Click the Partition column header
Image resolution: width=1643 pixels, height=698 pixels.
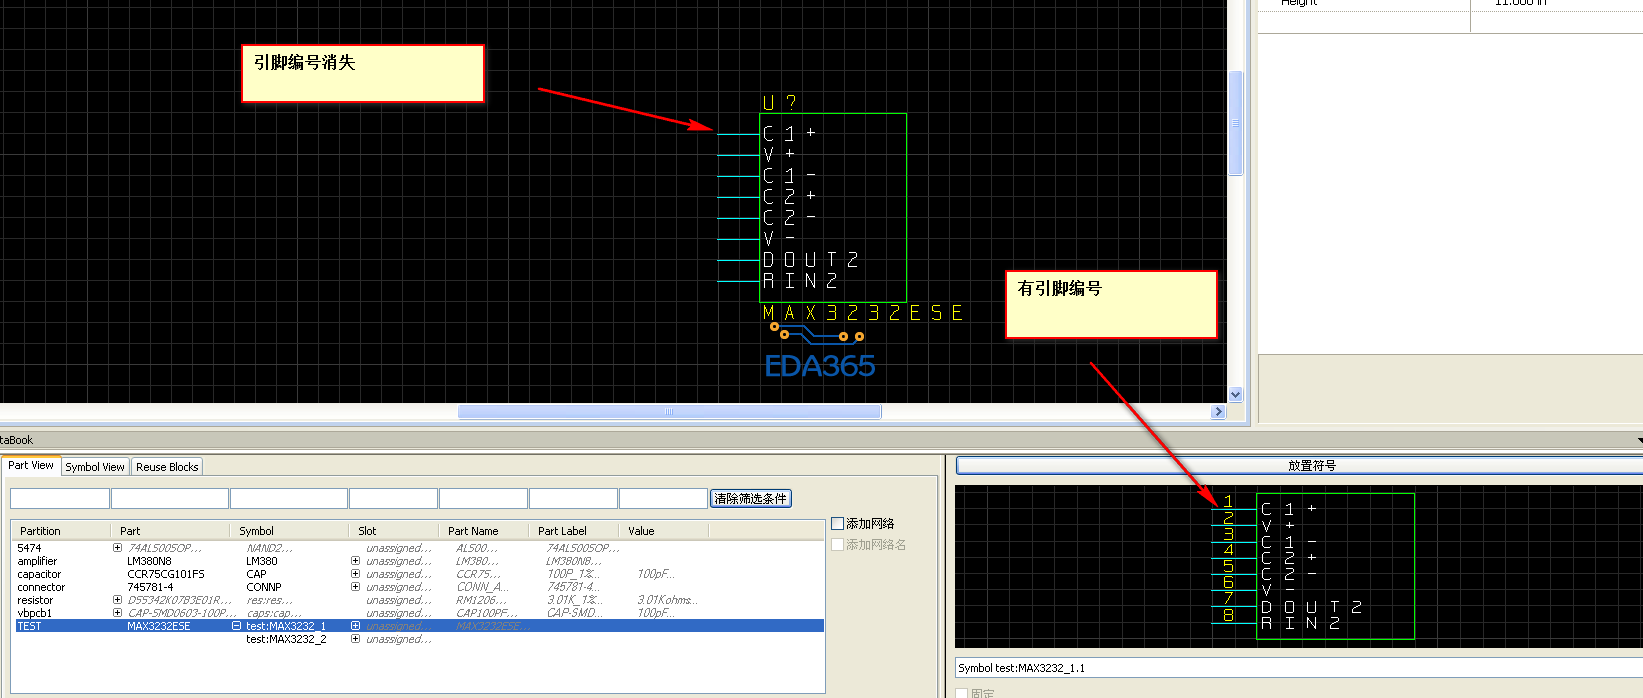(x=61, y=531)
